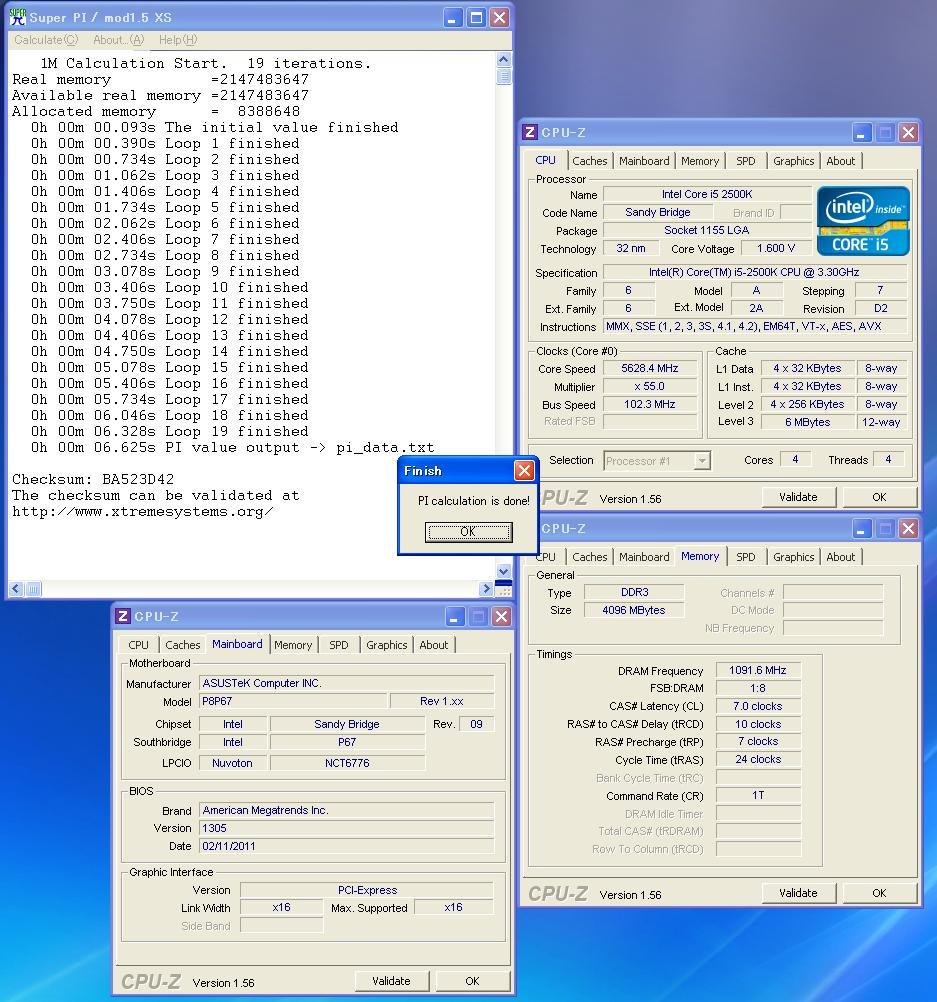Close the Finish dialog

click(524, 471)
